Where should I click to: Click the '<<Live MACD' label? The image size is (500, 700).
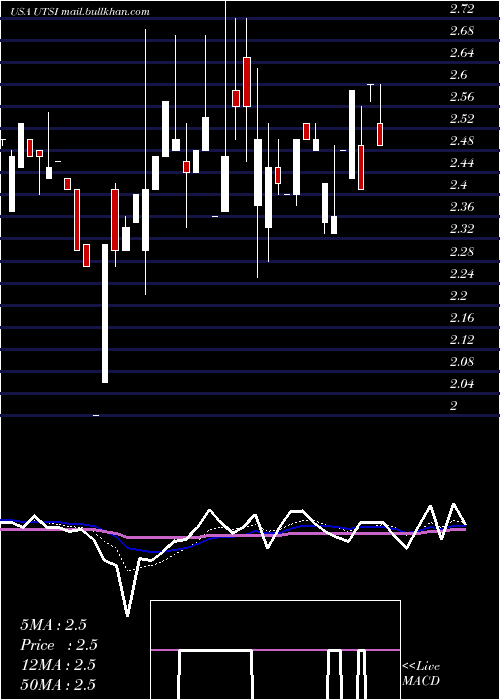pos(421,674)
